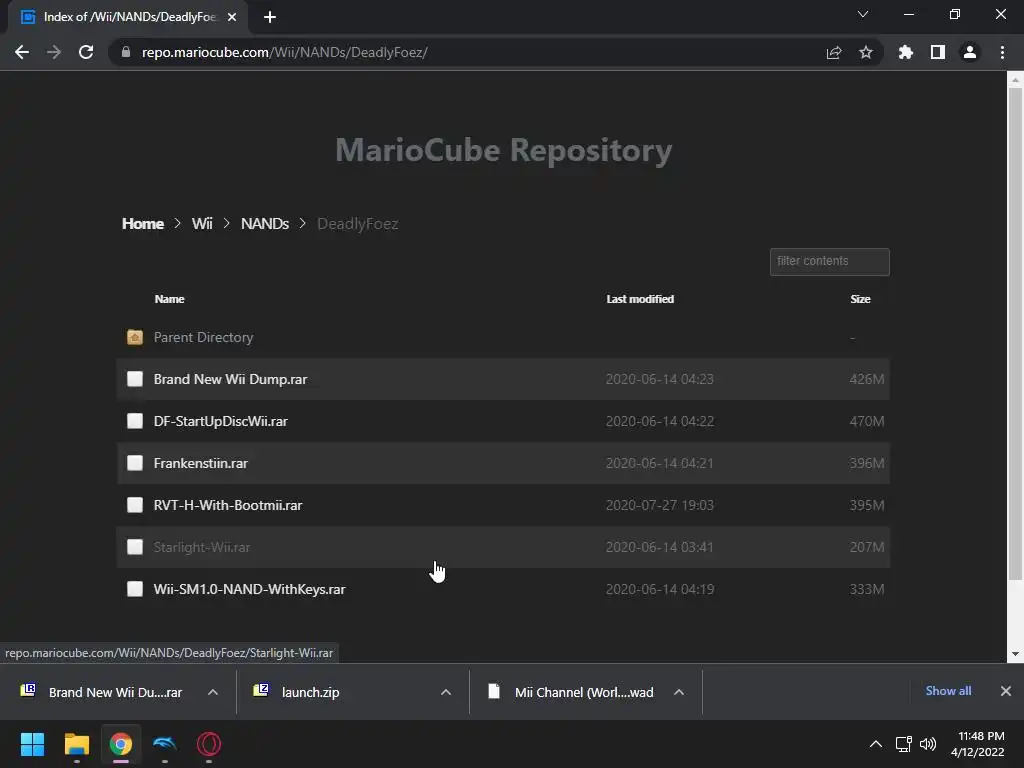Click DeadlyFoez in the breadcrumb
The width and height of the screenshot is (1024, 768).
[x=357, y=223]
